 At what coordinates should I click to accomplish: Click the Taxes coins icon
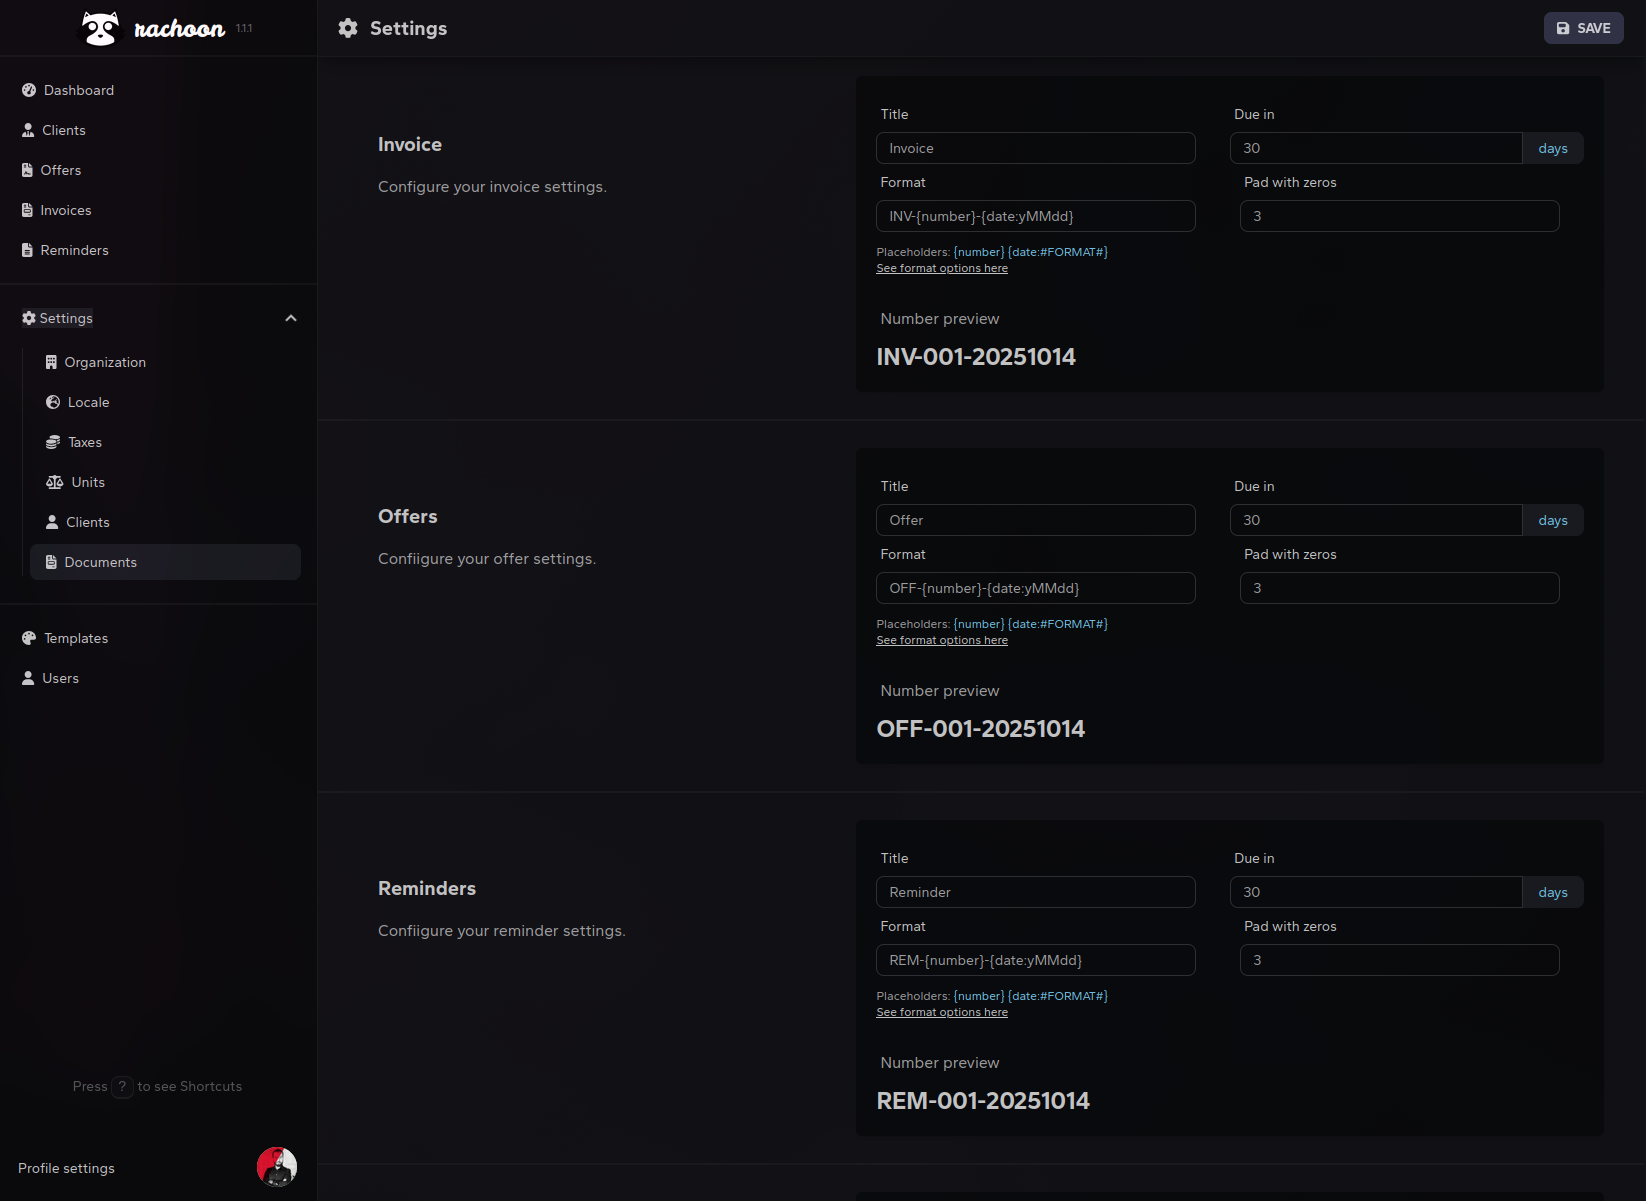tap(53, 442)
